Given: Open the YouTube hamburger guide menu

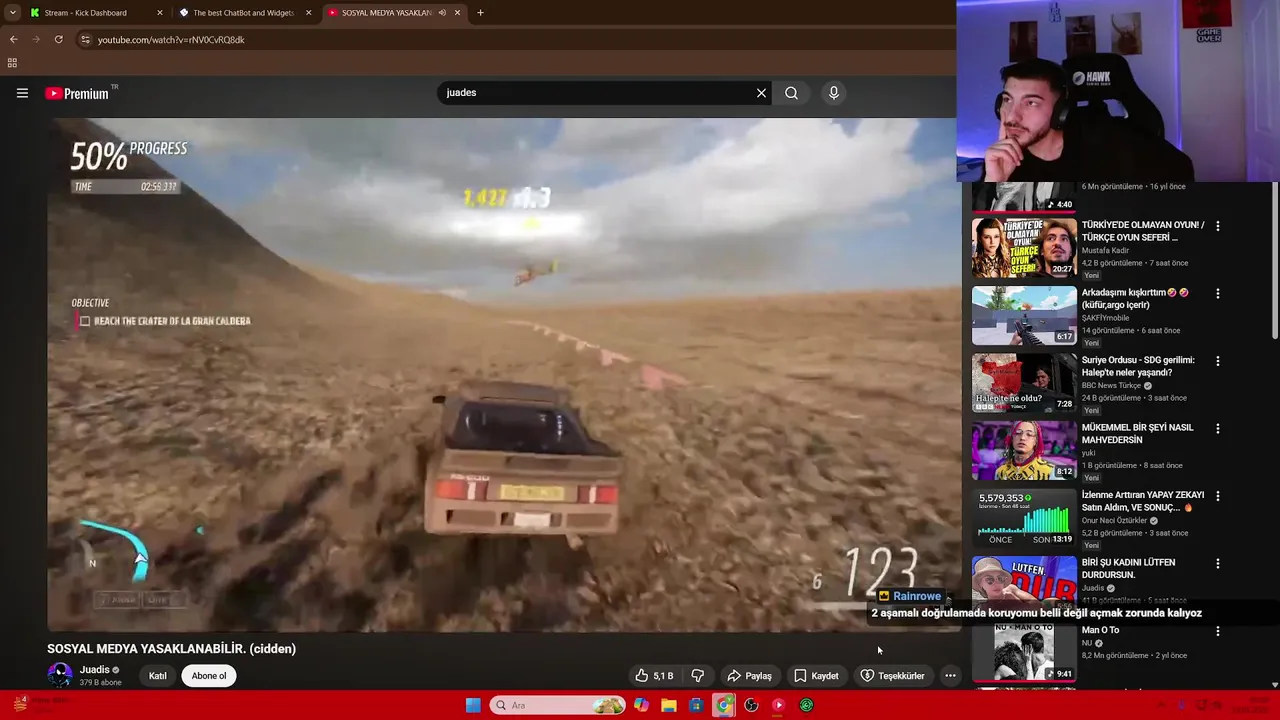Looking at the screenshot, I should [22, 93].
